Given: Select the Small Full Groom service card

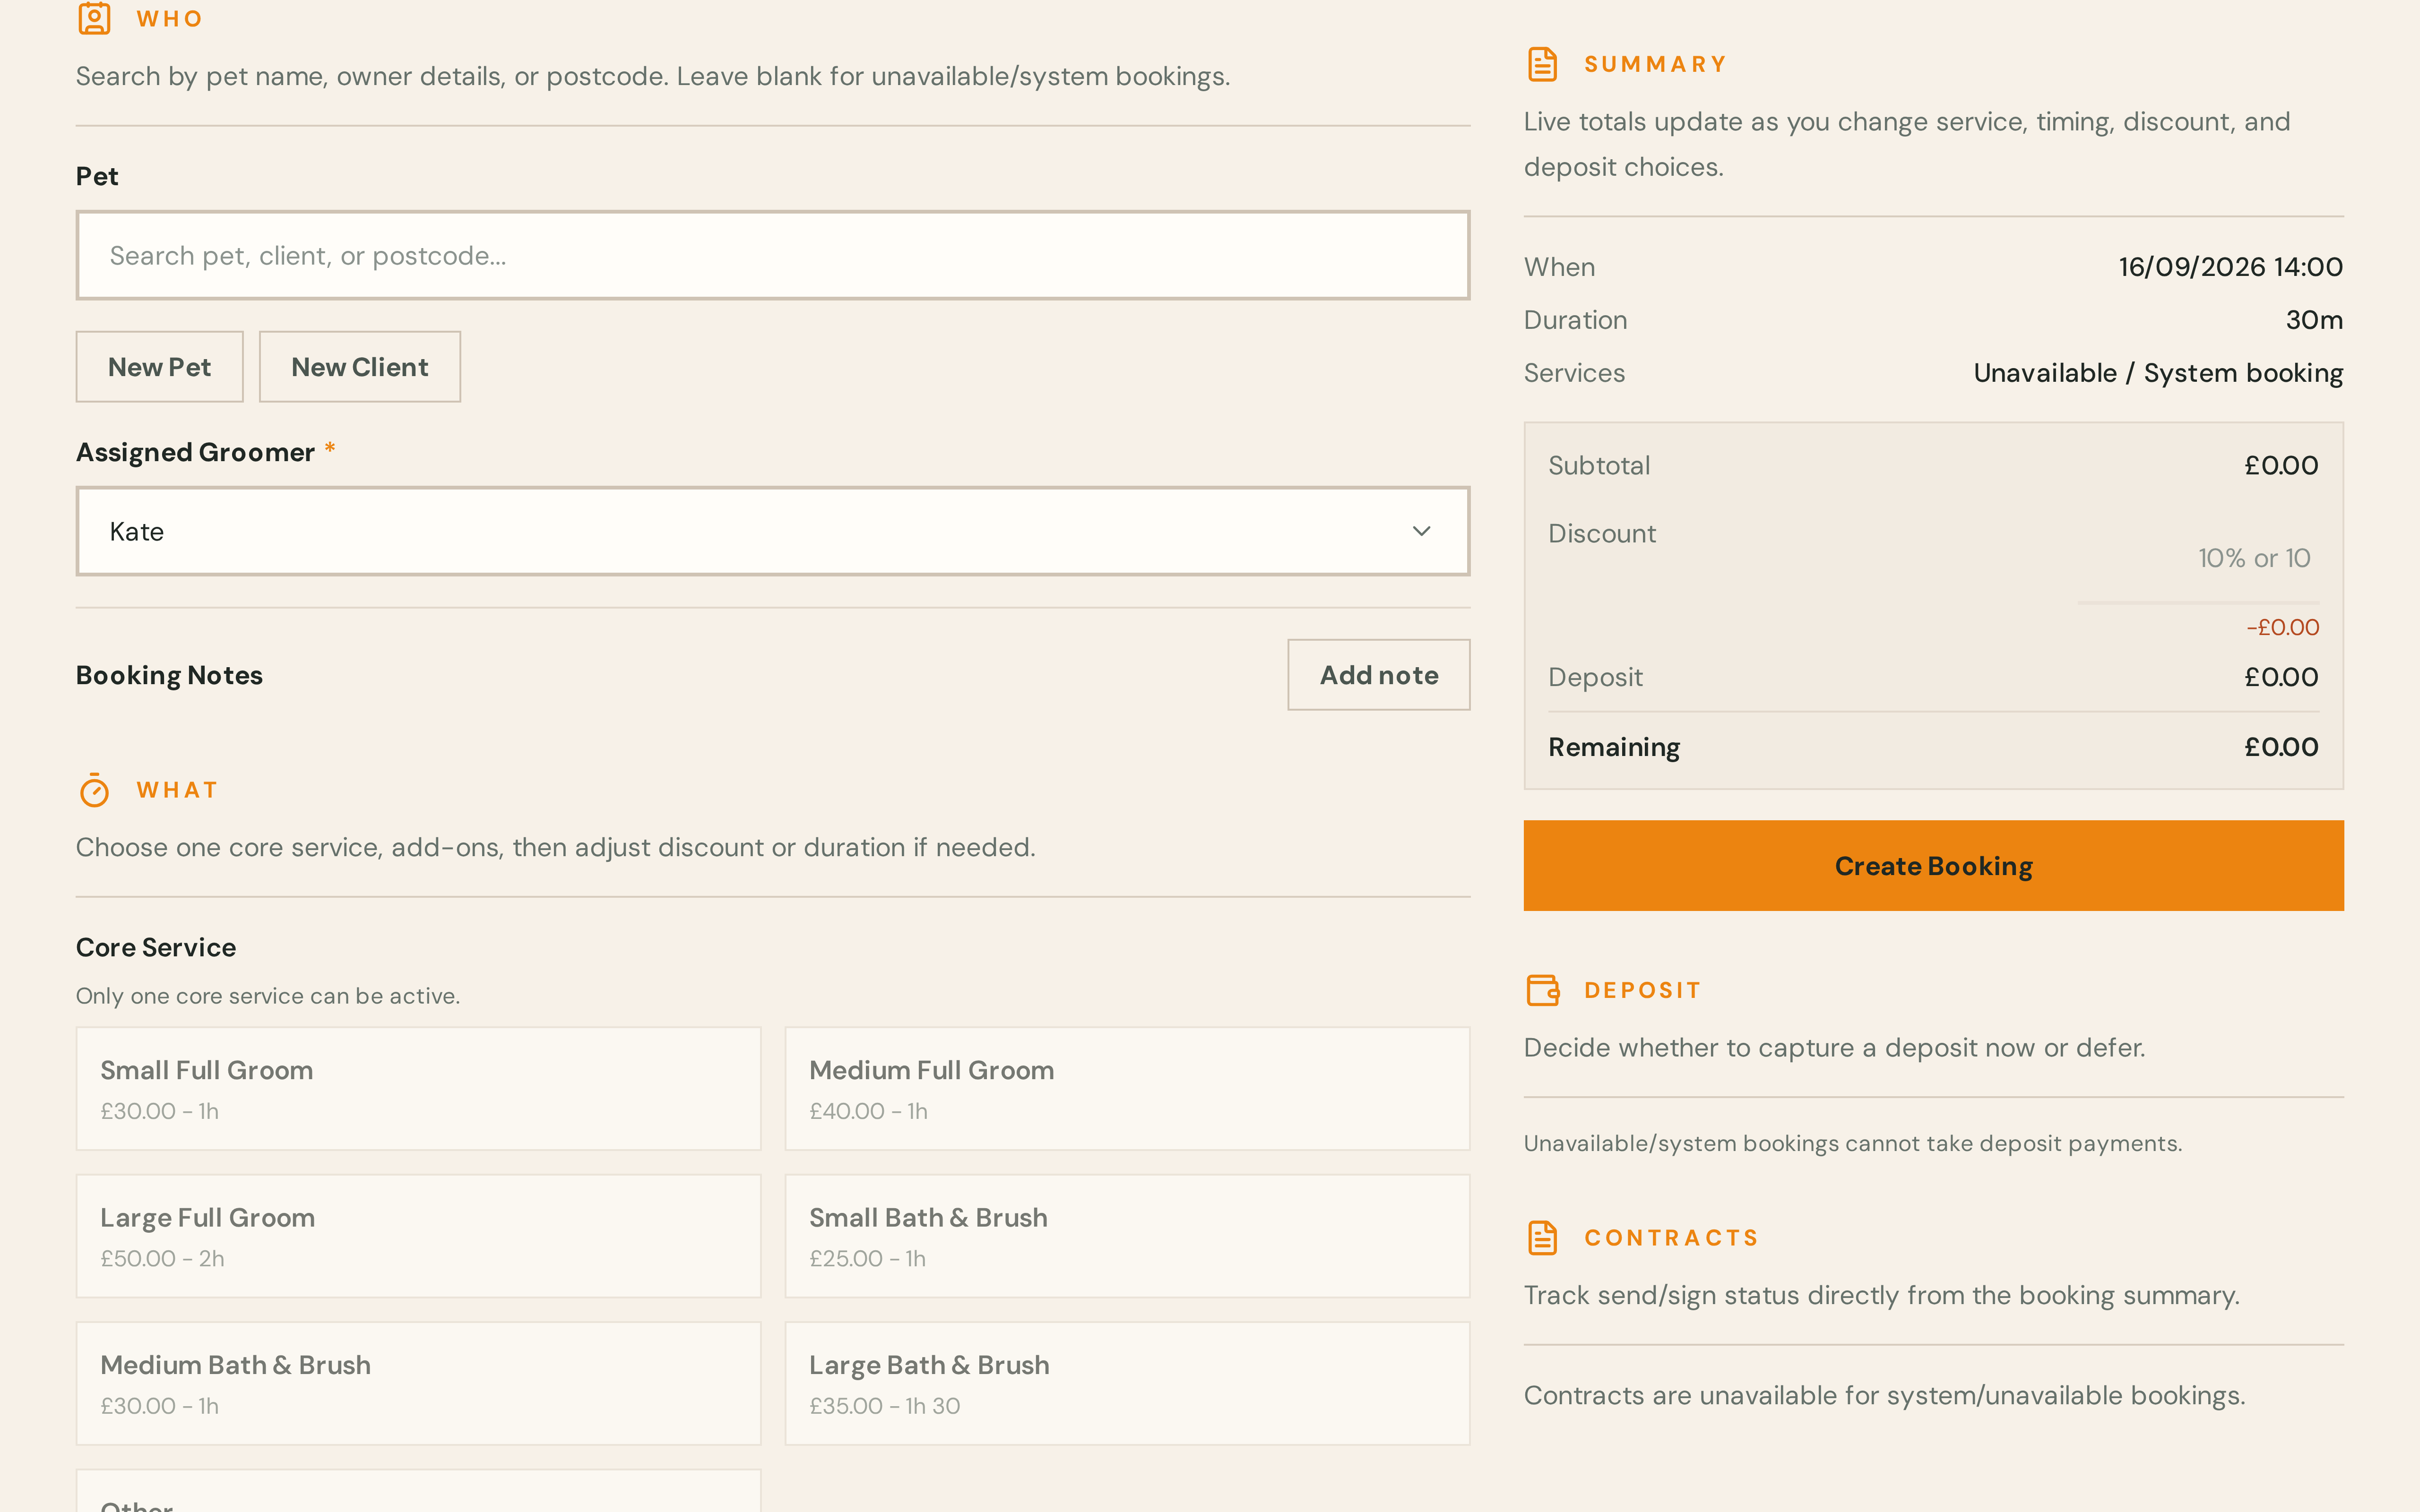Looking at the screenshot, I should (418, 1088).
